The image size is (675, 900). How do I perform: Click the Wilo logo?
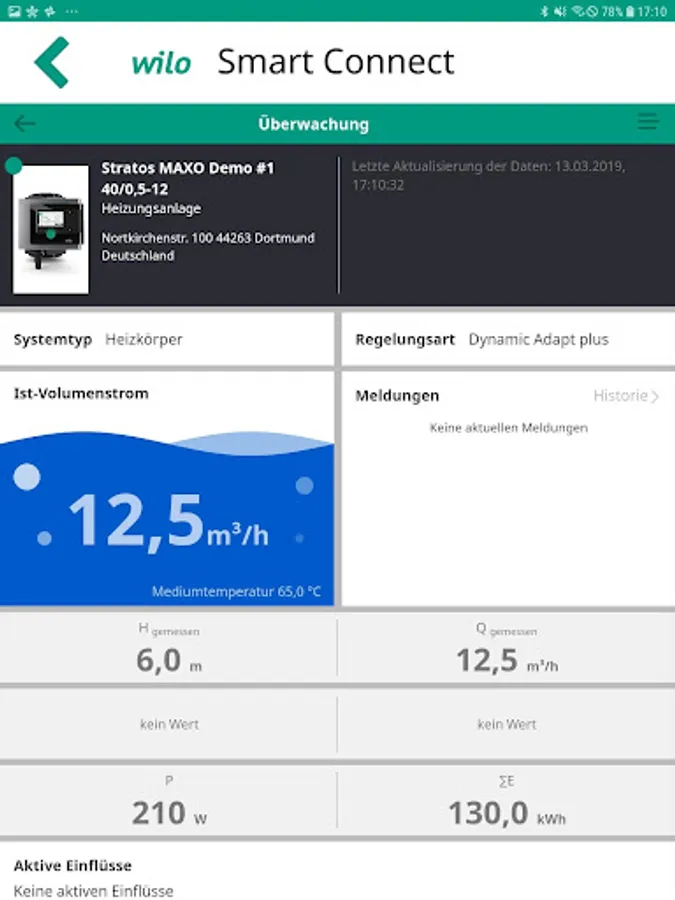pos(161,63)
